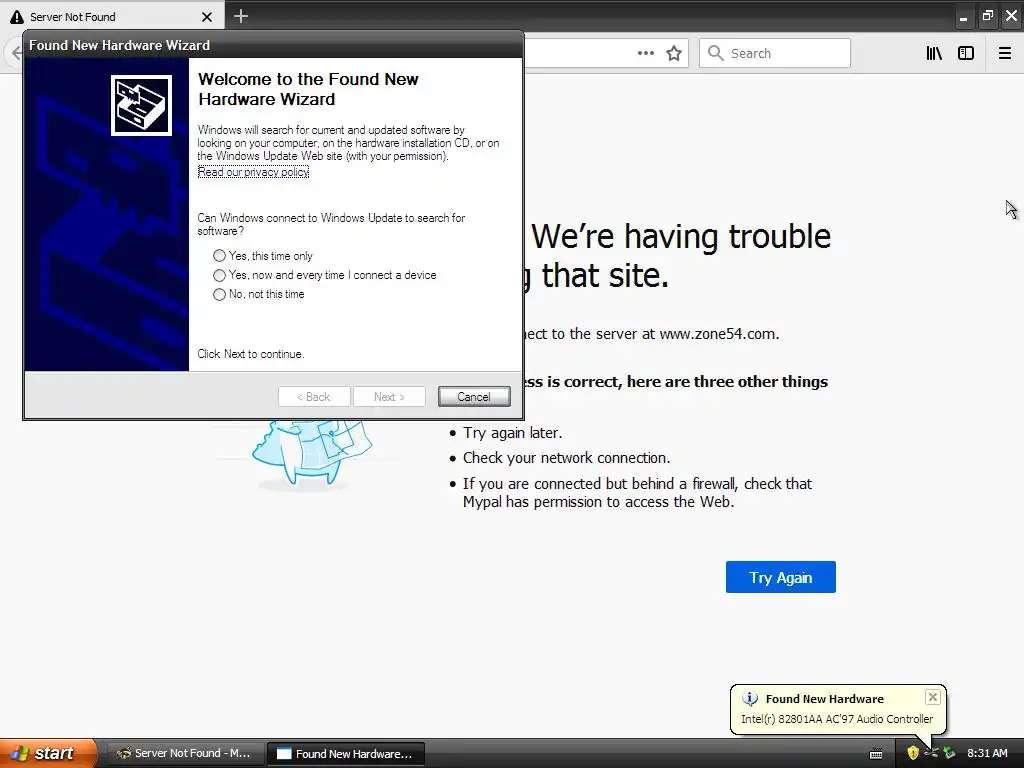The image size is (1024, 768).
Task: Click the browser back arrow button
Action: tap(16, 53)
